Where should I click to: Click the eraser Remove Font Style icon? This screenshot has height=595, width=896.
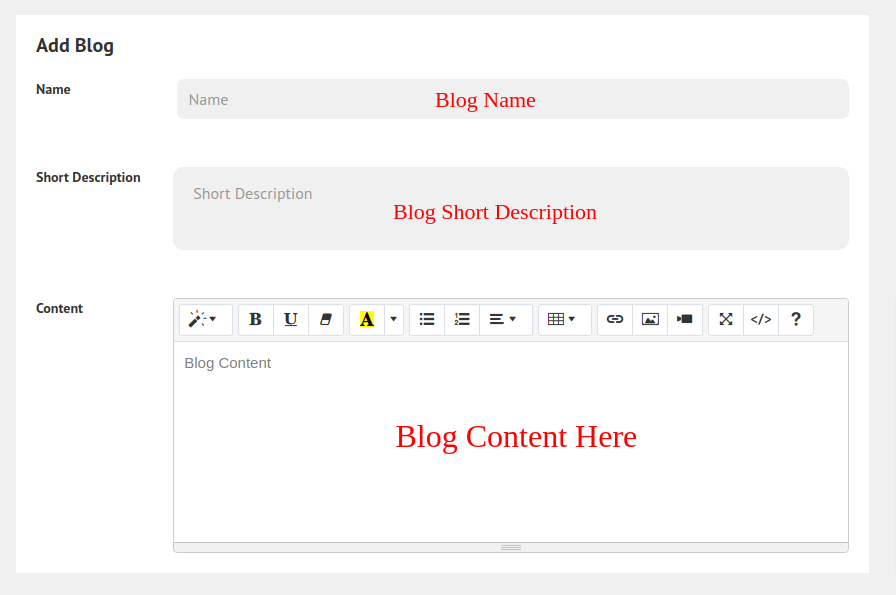325,319
